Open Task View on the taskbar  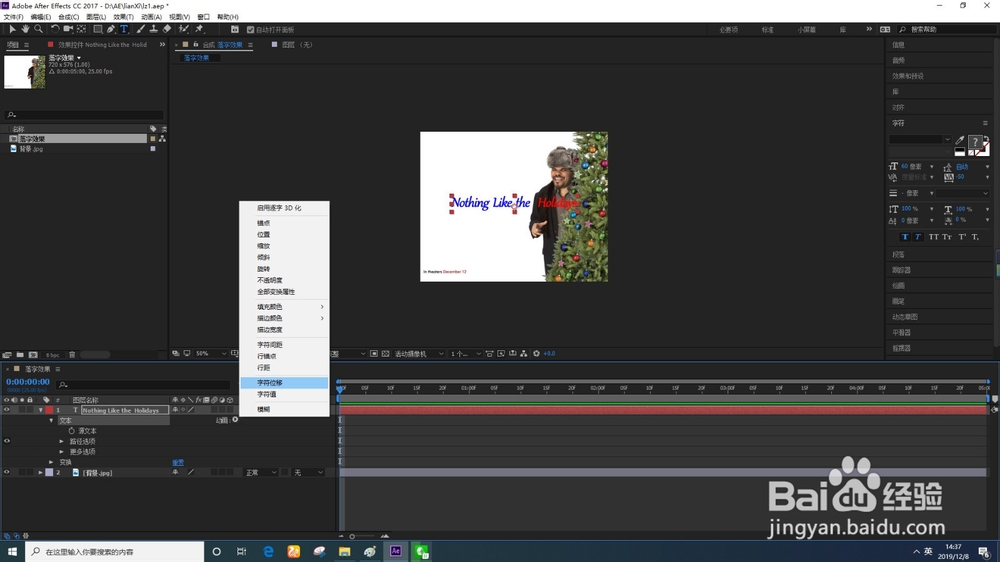pos(241,551)
